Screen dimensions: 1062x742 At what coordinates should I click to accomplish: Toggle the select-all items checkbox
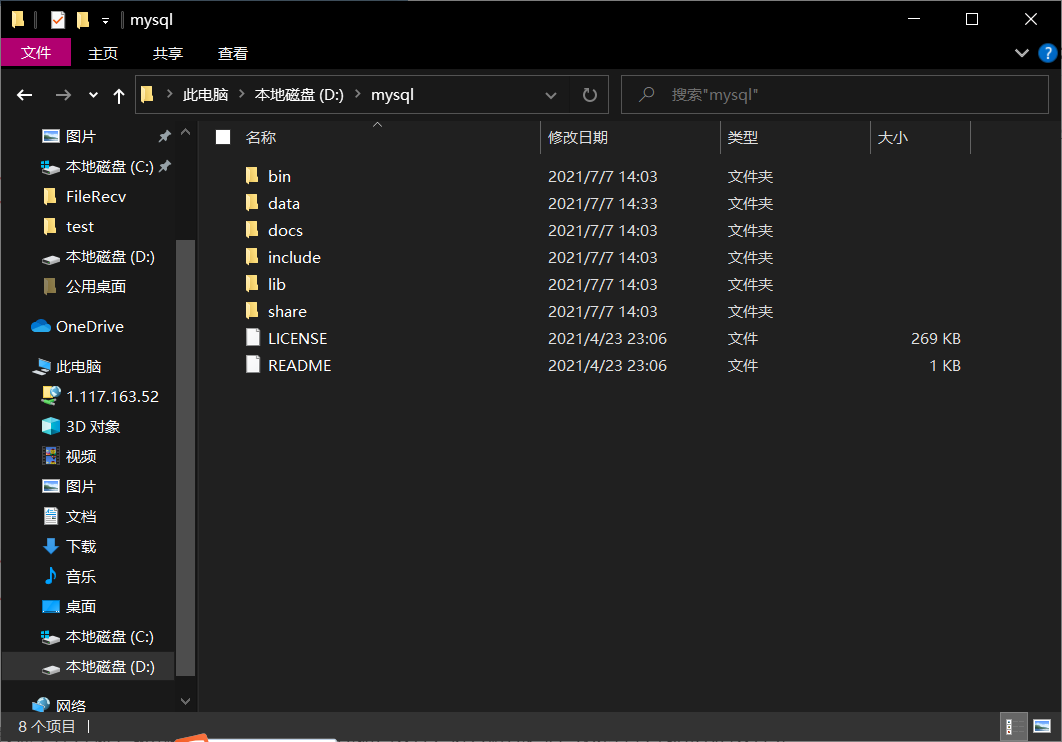tap(223, 137)
